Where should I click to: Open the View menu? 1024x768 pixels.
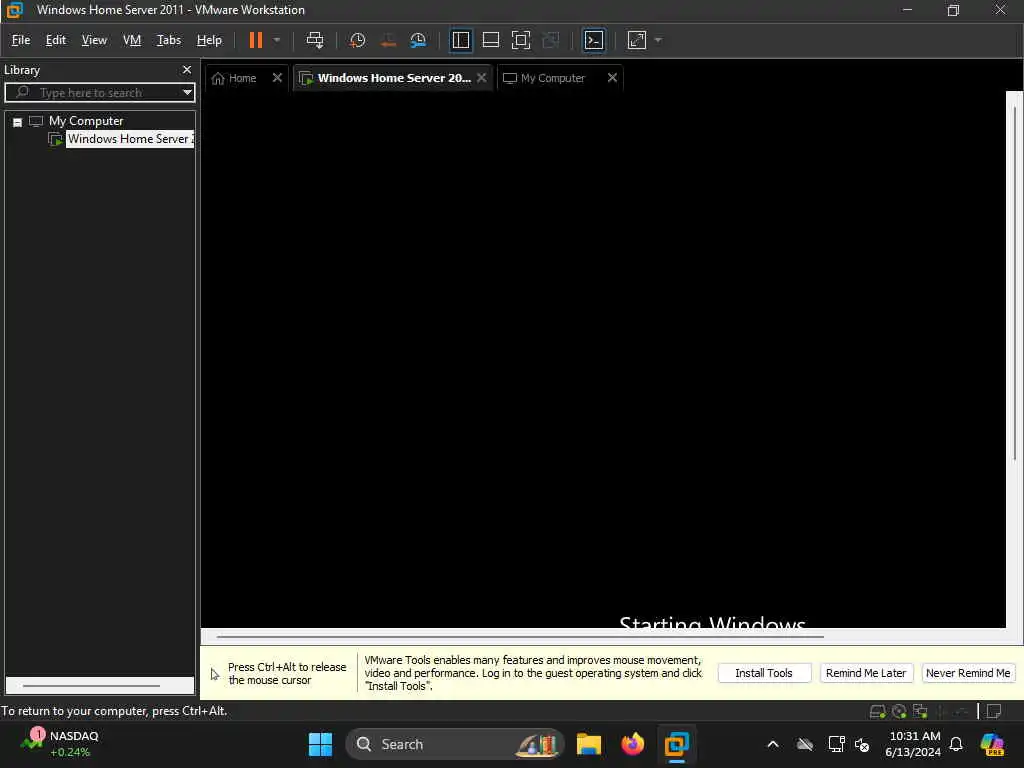pos(94,40)
